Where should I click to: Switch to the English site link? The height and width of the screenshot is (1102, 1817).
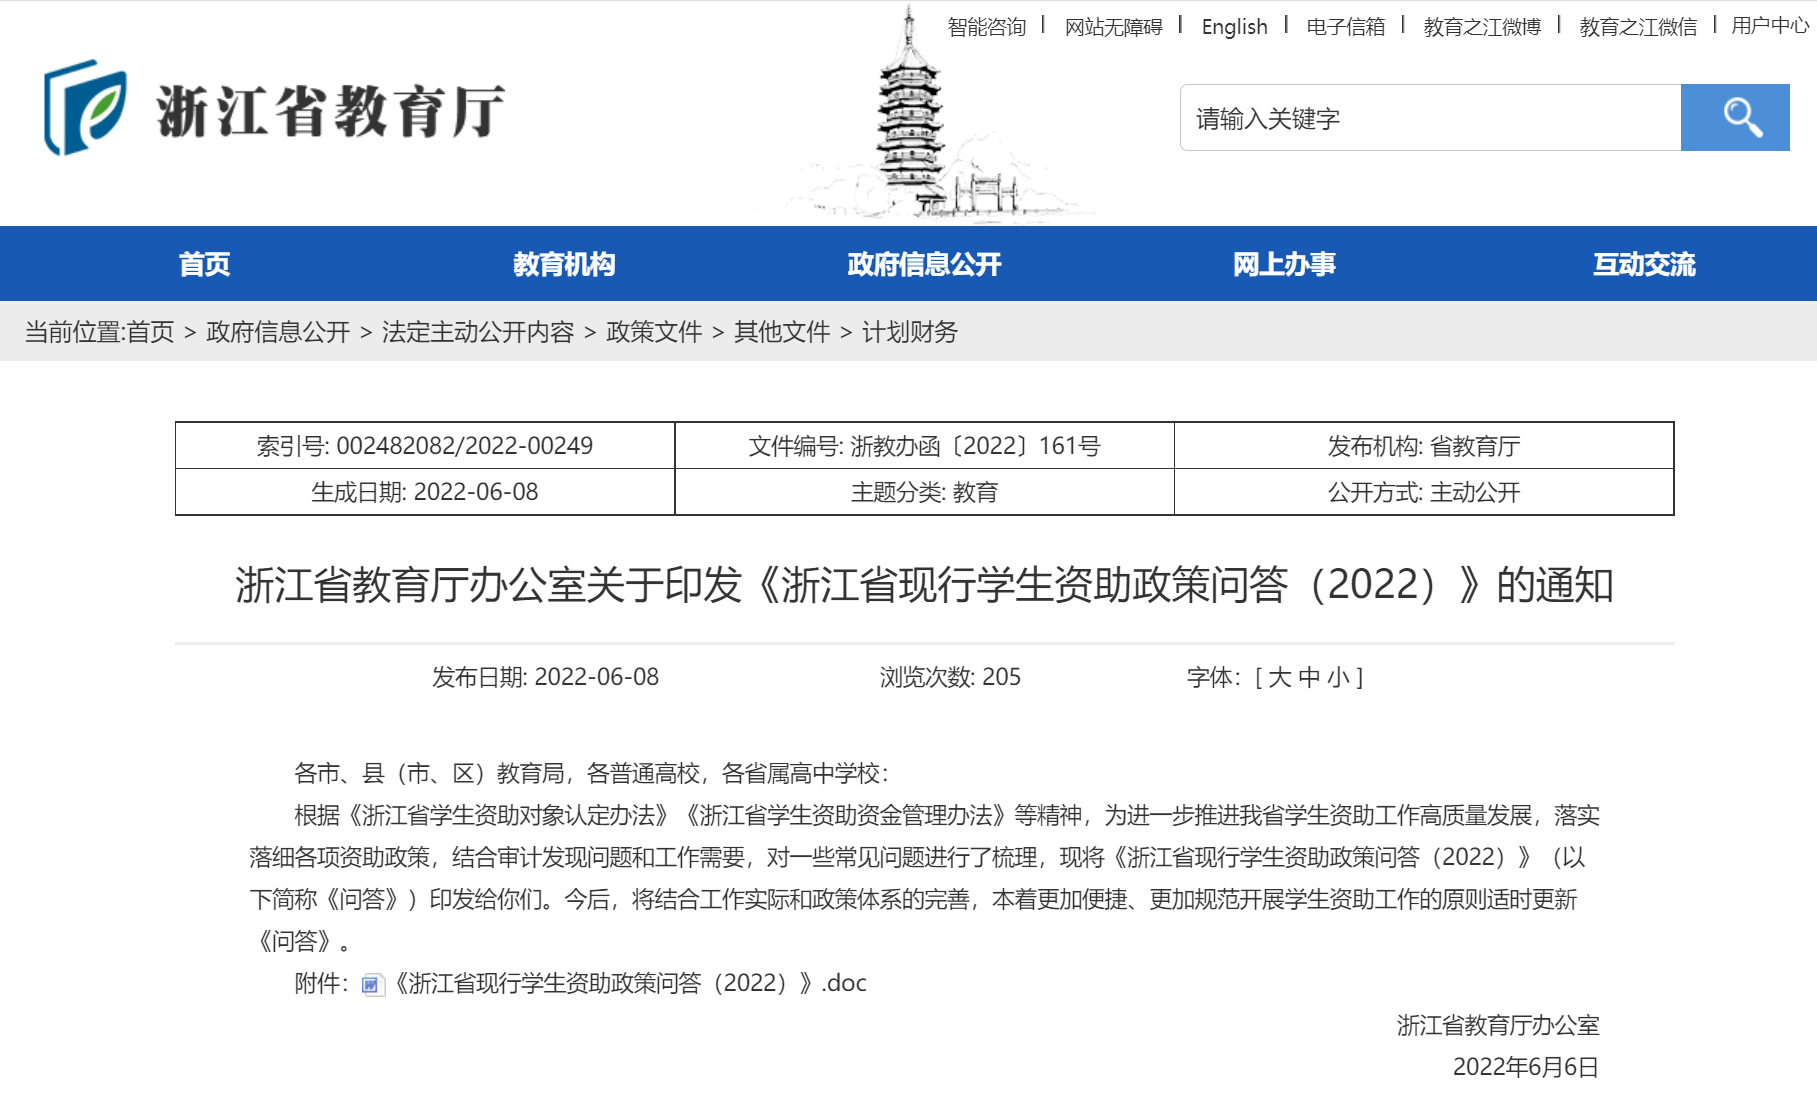point(1235,27)
